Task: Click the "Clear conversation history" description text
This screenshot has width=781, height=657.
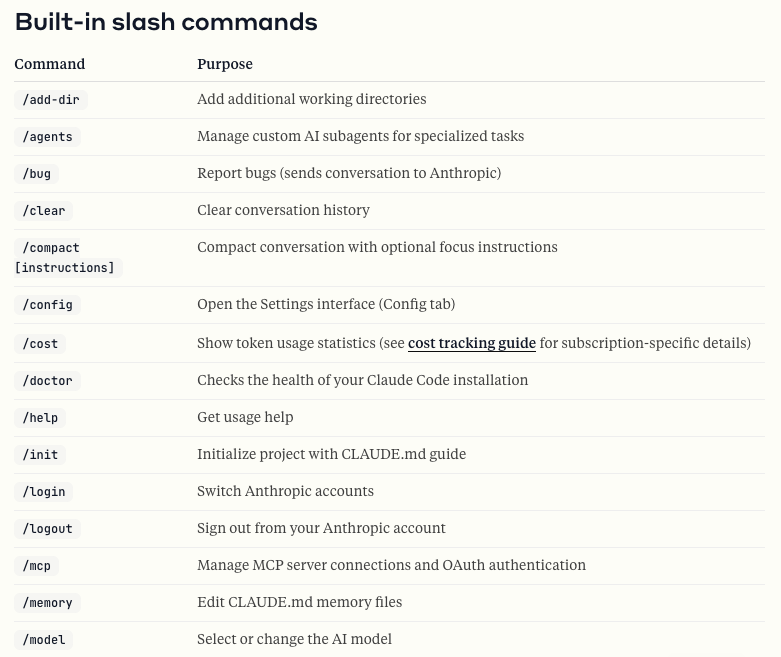Action: click(x=283, y=210)
